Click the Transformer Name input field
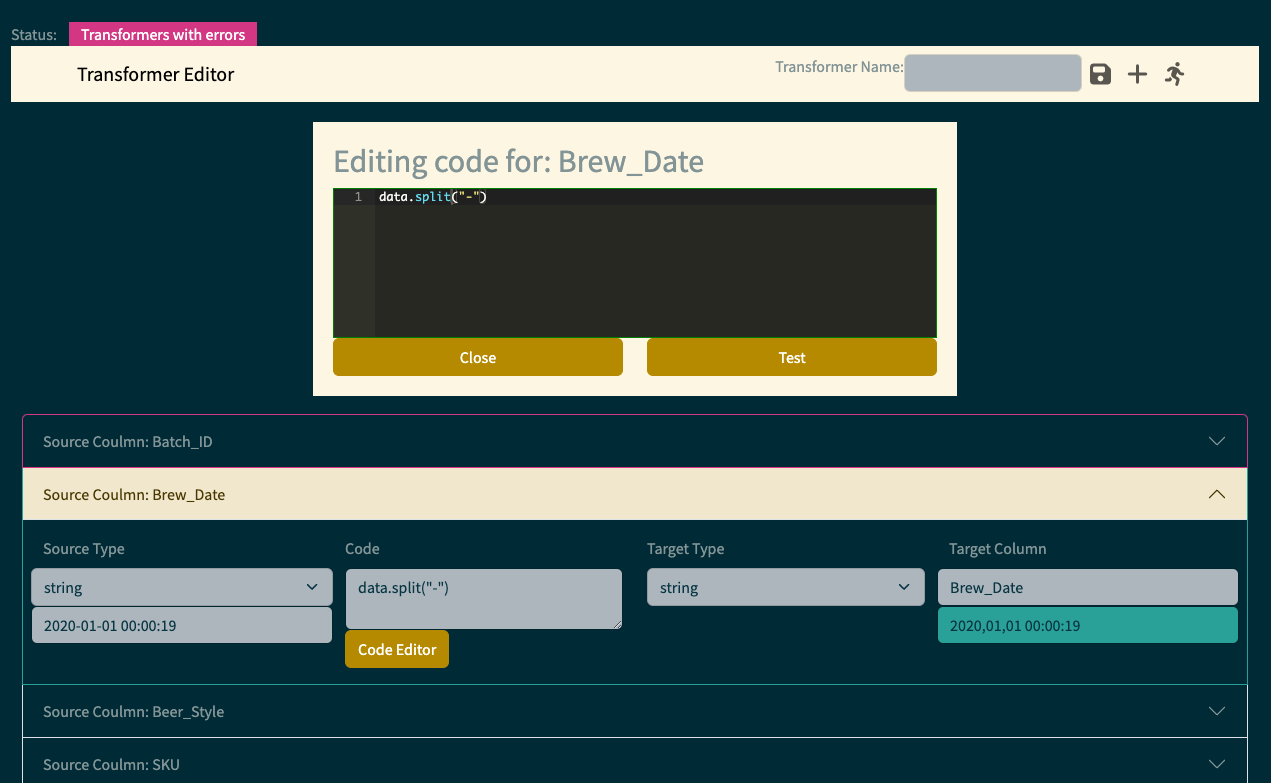The height and width of the screenshot is (783, 1271). 992,73
